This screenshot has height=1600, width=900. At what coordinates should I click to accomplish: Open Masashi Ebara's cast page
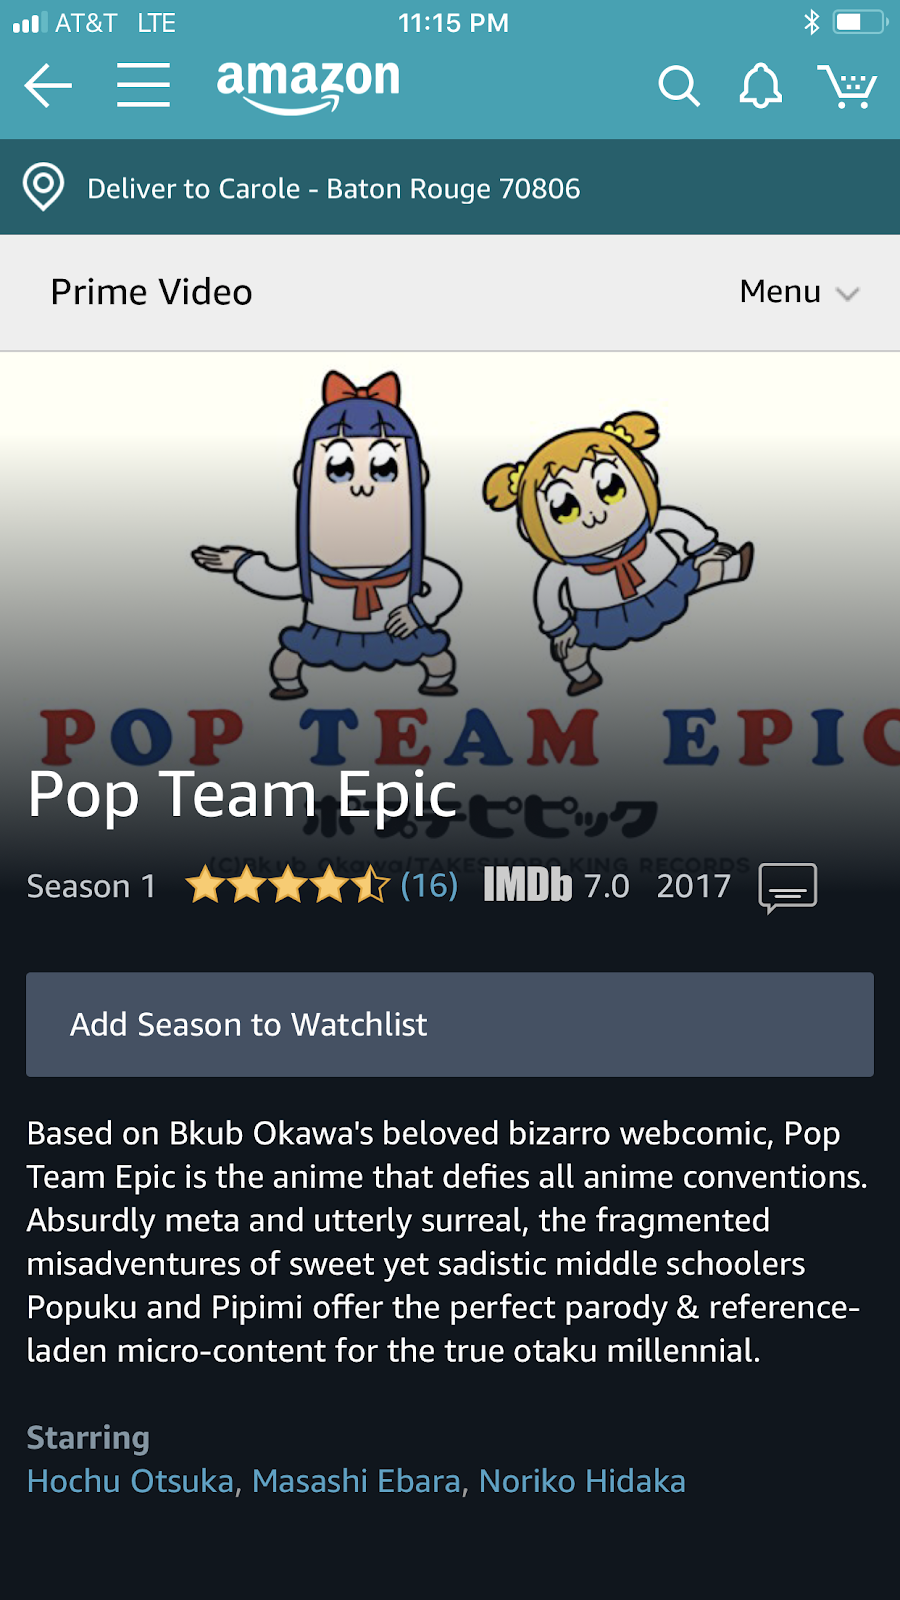[356, 1481]
